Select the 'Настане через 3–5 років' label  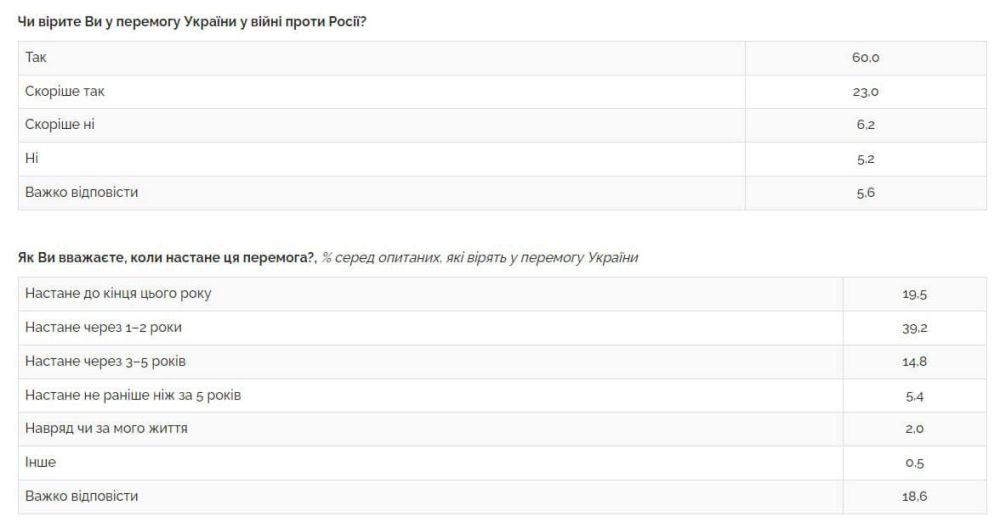point(105,361)
